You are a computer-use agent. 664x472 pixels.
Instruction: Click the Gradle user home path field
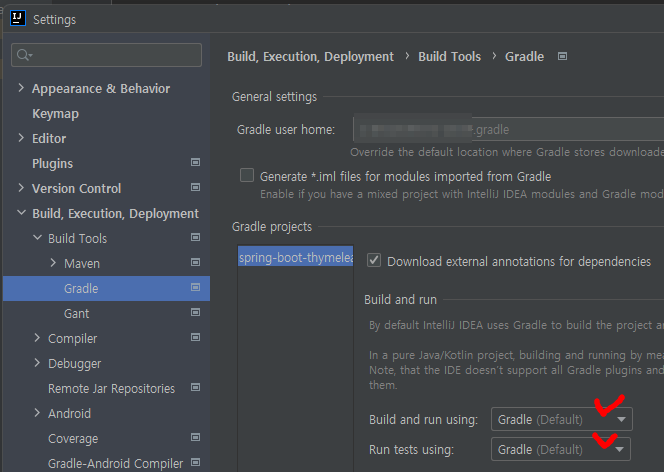pyautogui.click(x=508, y=129)
